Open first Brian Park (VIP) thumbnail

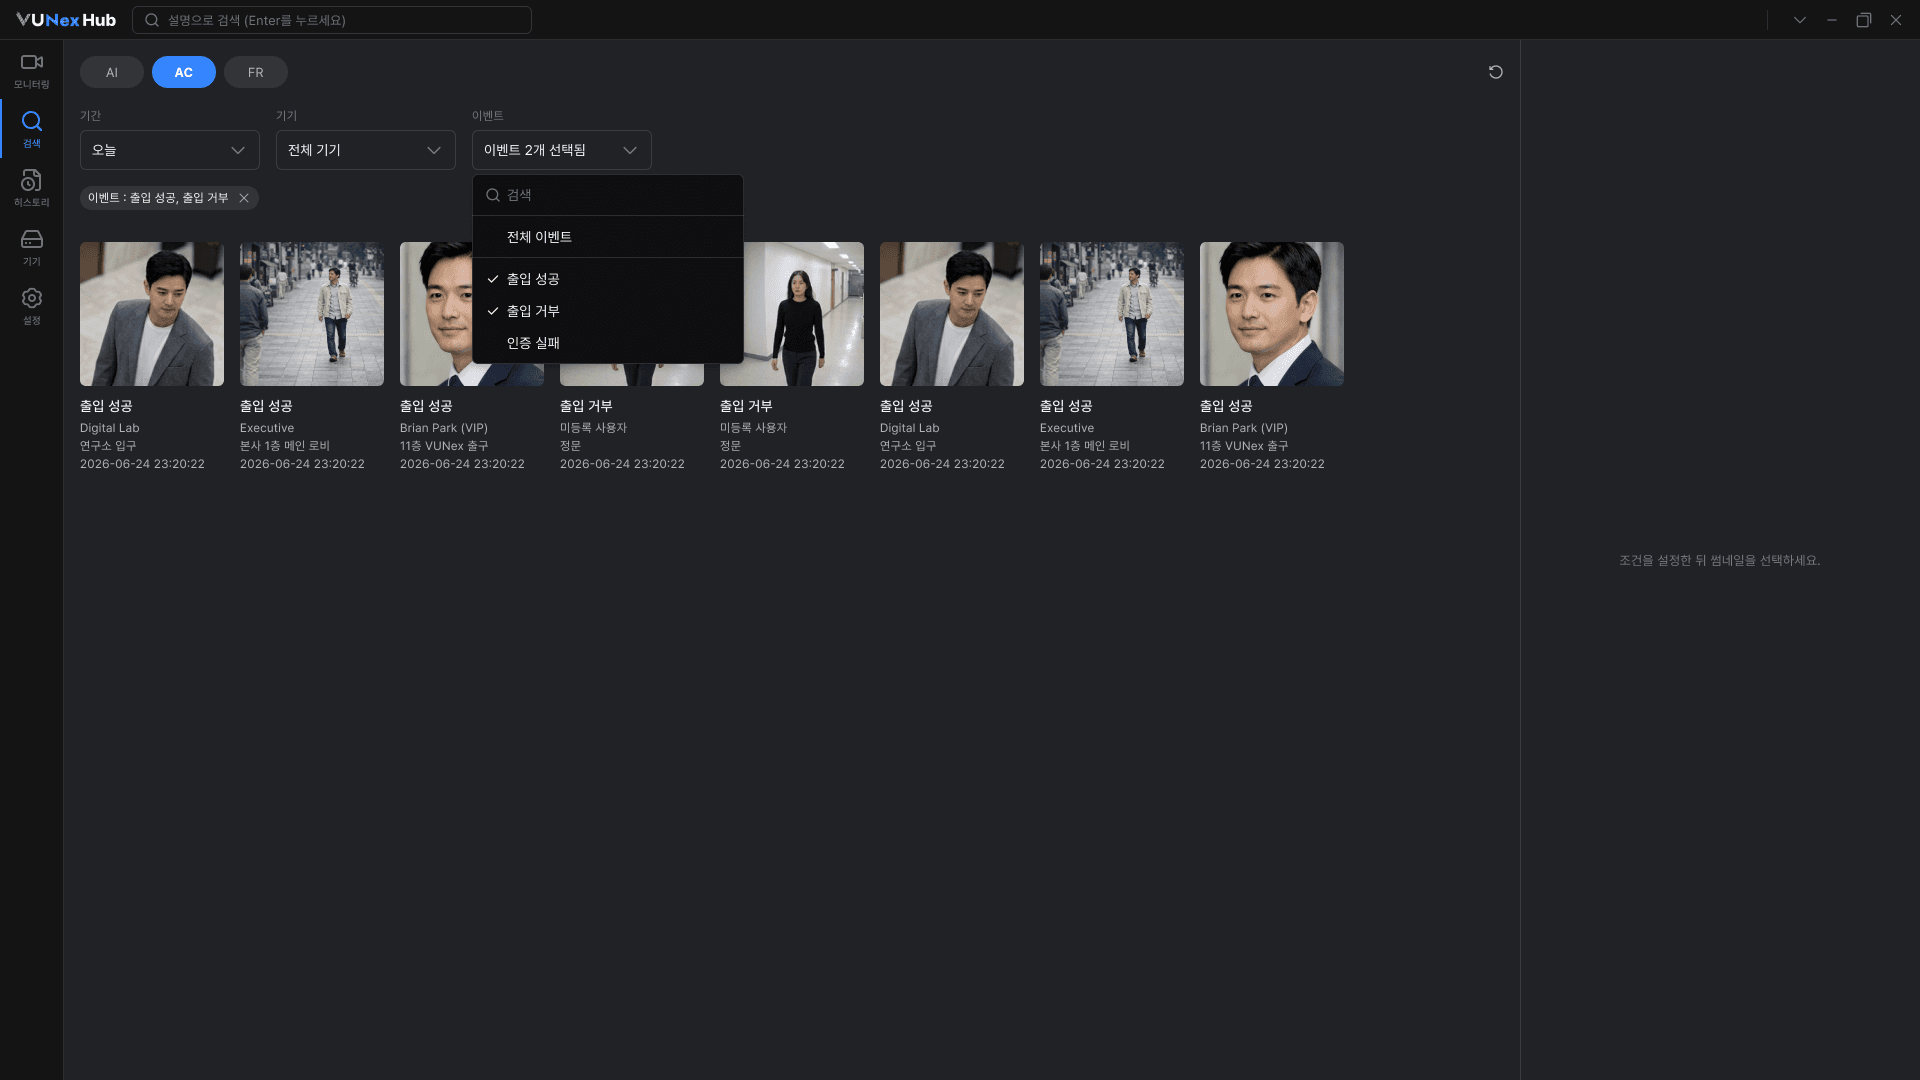(x=436, y=314)
